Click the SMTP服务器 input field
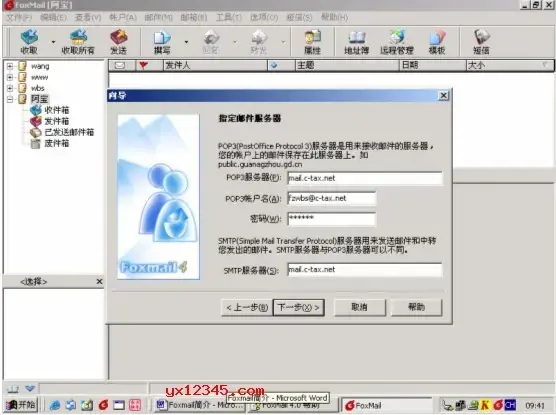The height and width of the screenshot is (415, 556). [365, 270]
